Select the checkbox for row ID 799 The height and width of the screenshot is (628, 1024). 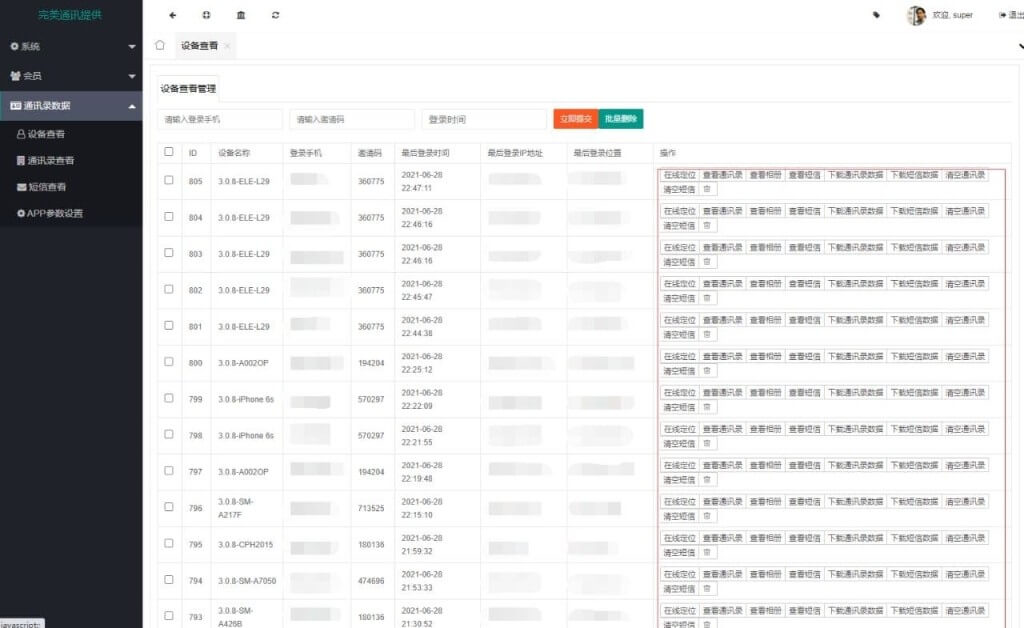pyautogui.click(x=169, y=398)
